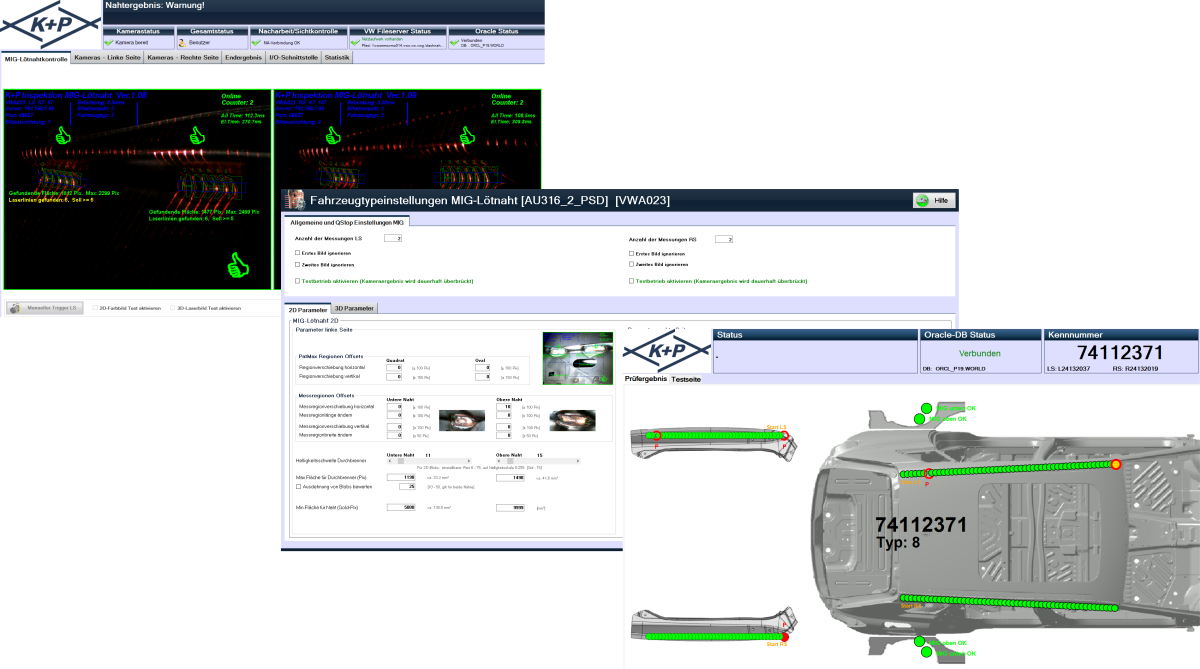
Task: Enable 3D-Laserbild Test aktivieren checkbox
Action: [173, 309]
